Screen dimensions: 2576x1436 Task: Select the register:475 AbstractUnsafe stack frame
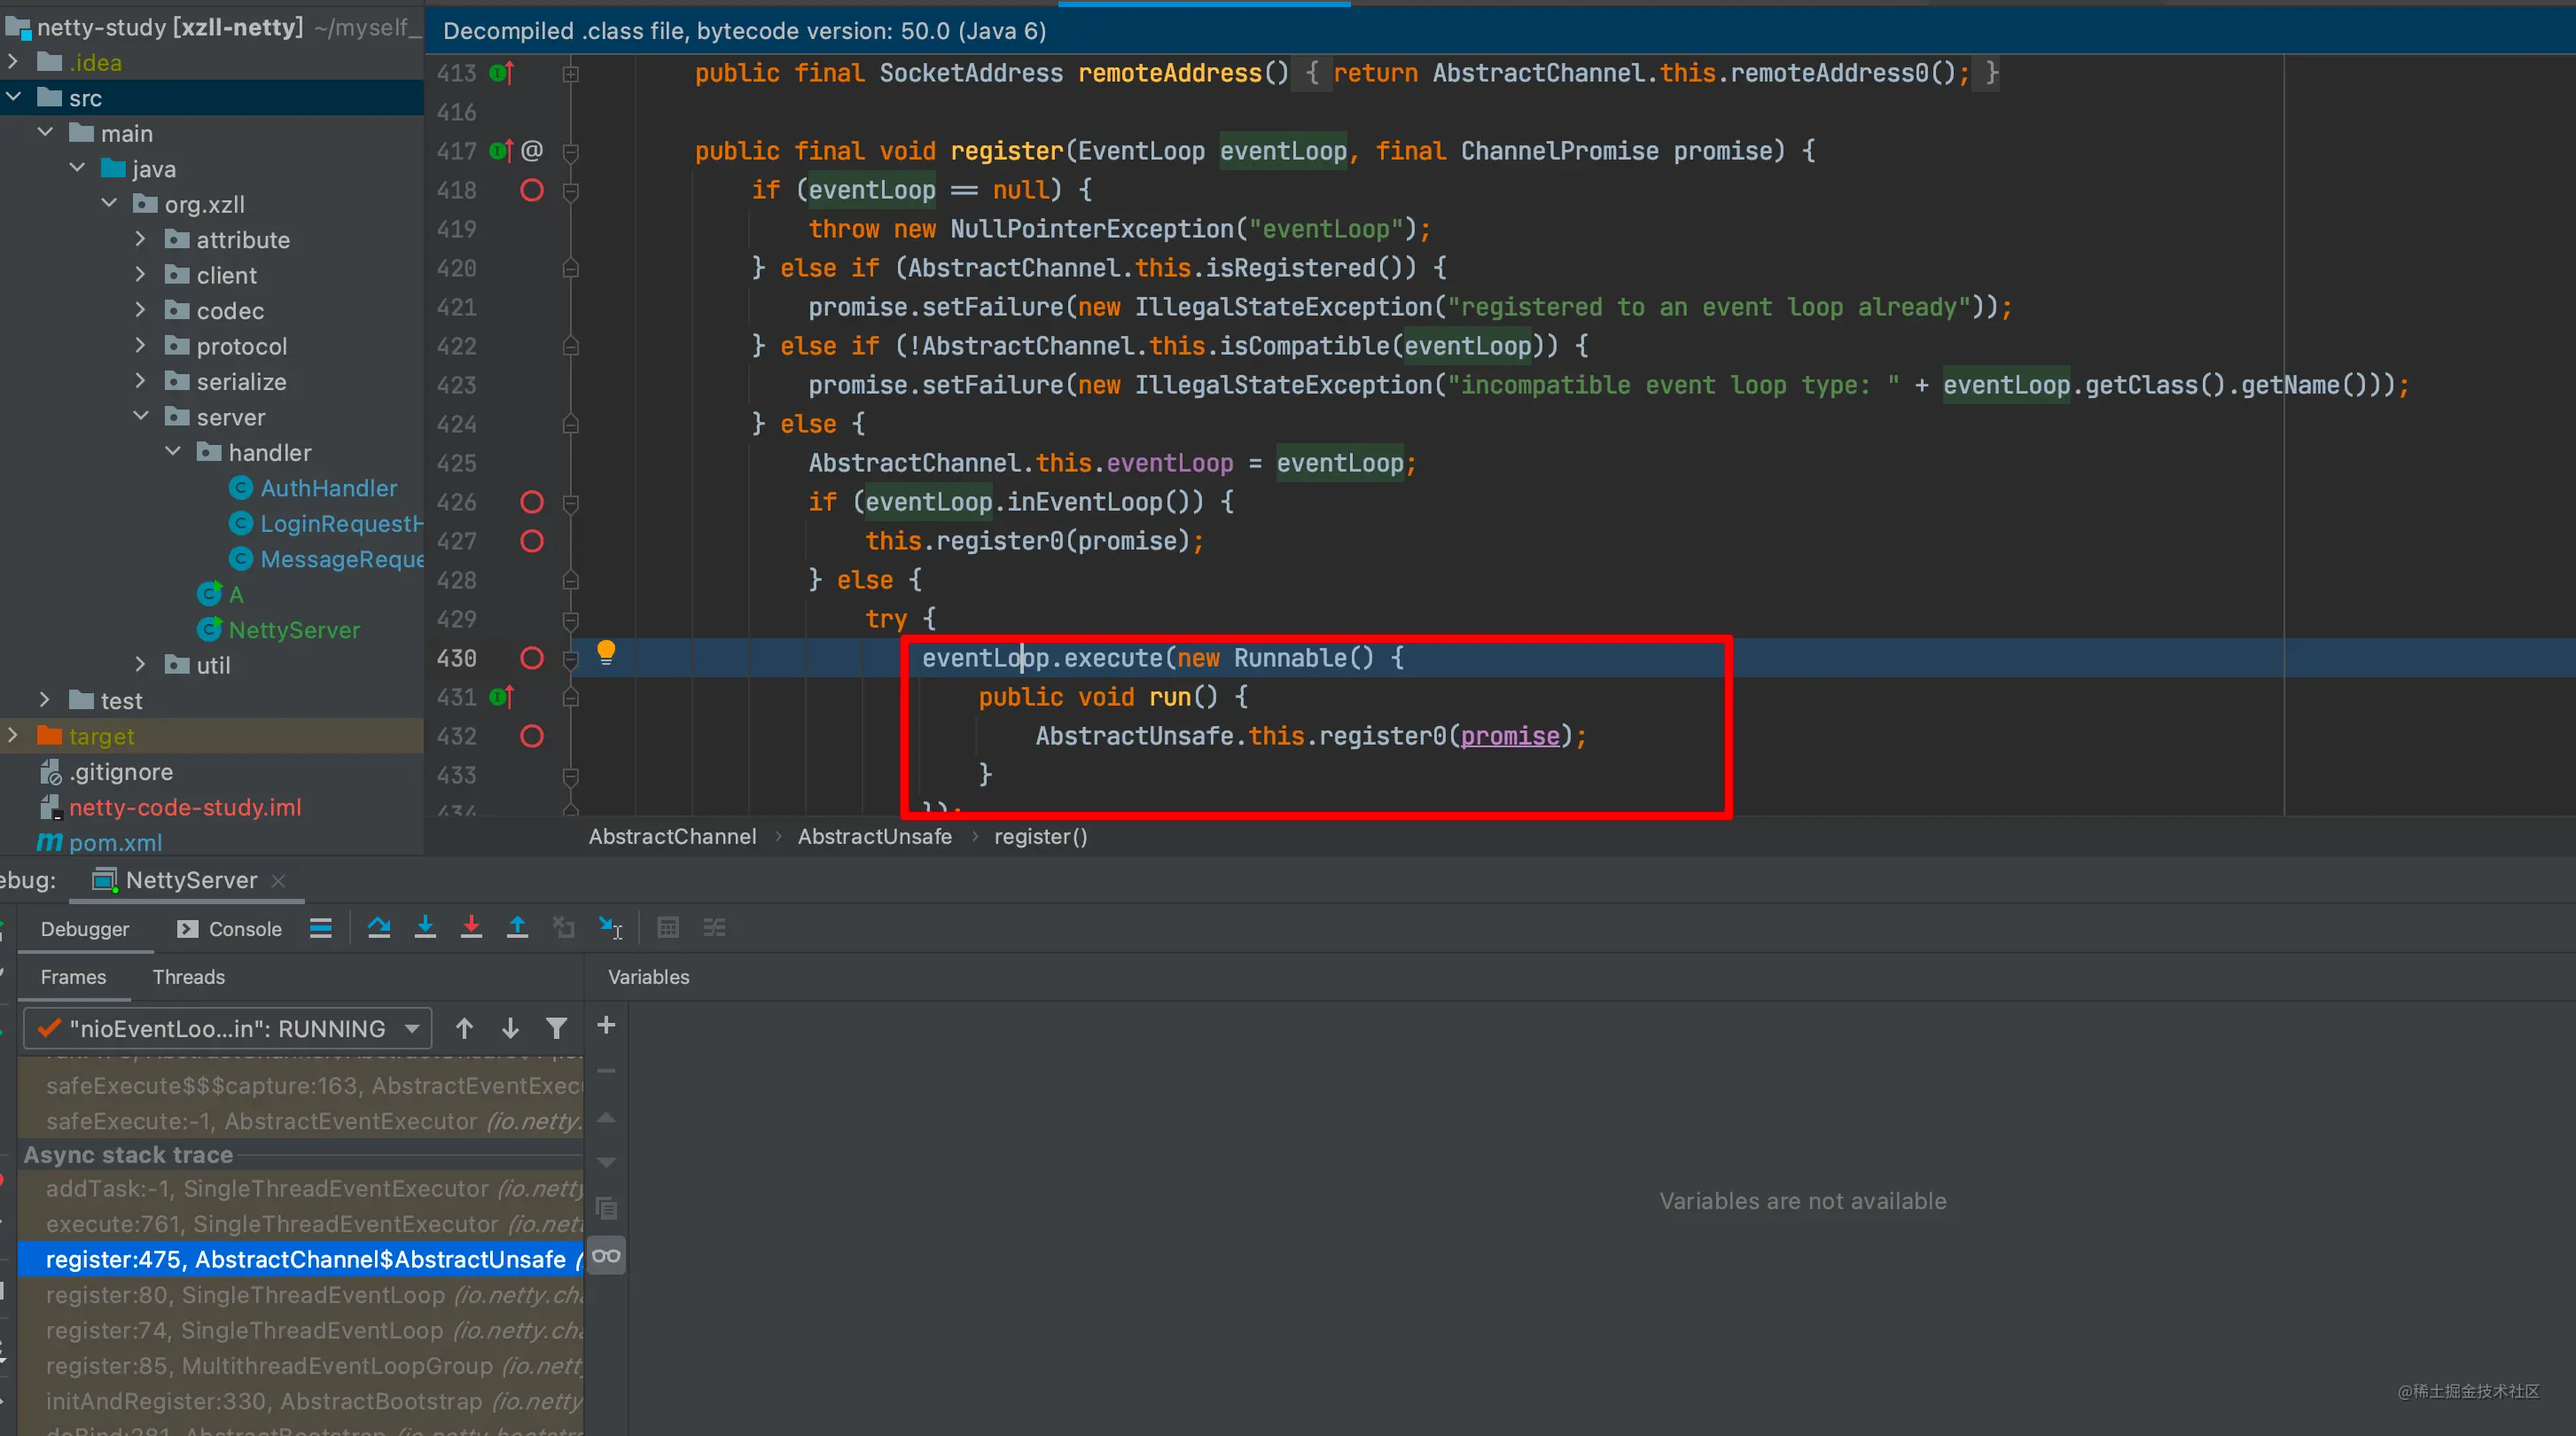(x=300, y=1259)
